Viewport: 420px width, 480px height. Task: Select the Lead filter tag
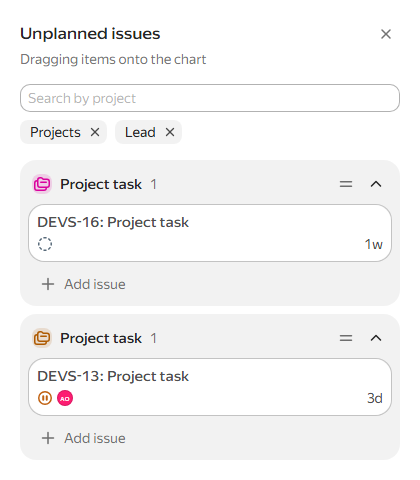[x=140, y=132]
